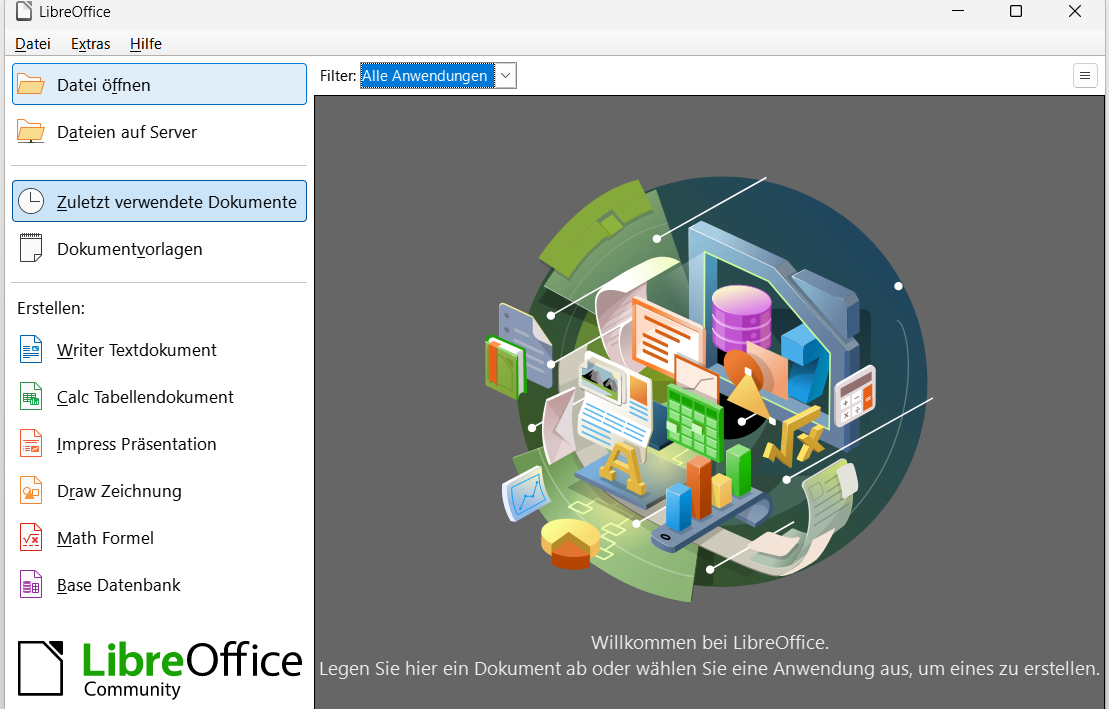1109x709 pixels.
Task: Open the Datei menu
Action: pyautogui.click(x=33, y=44)
